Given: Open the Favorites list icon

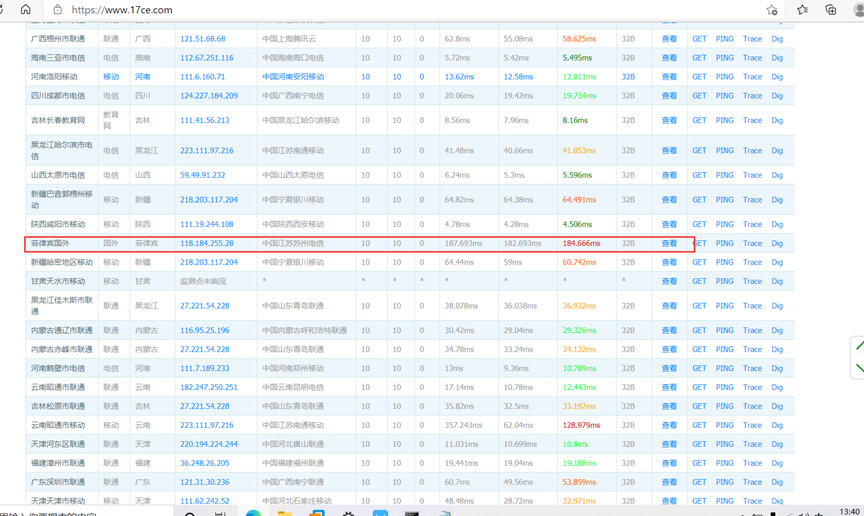Looking at the screenshot, I should (x=802, y=10).
